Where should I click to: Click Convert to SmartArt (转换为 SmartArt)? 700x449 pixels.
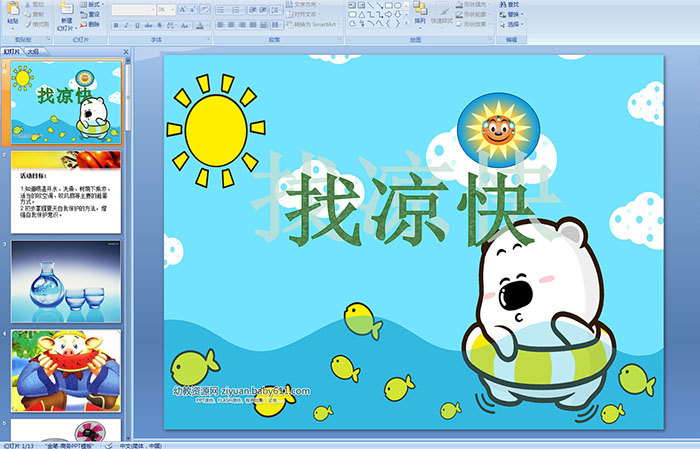(x=313, y=24)
